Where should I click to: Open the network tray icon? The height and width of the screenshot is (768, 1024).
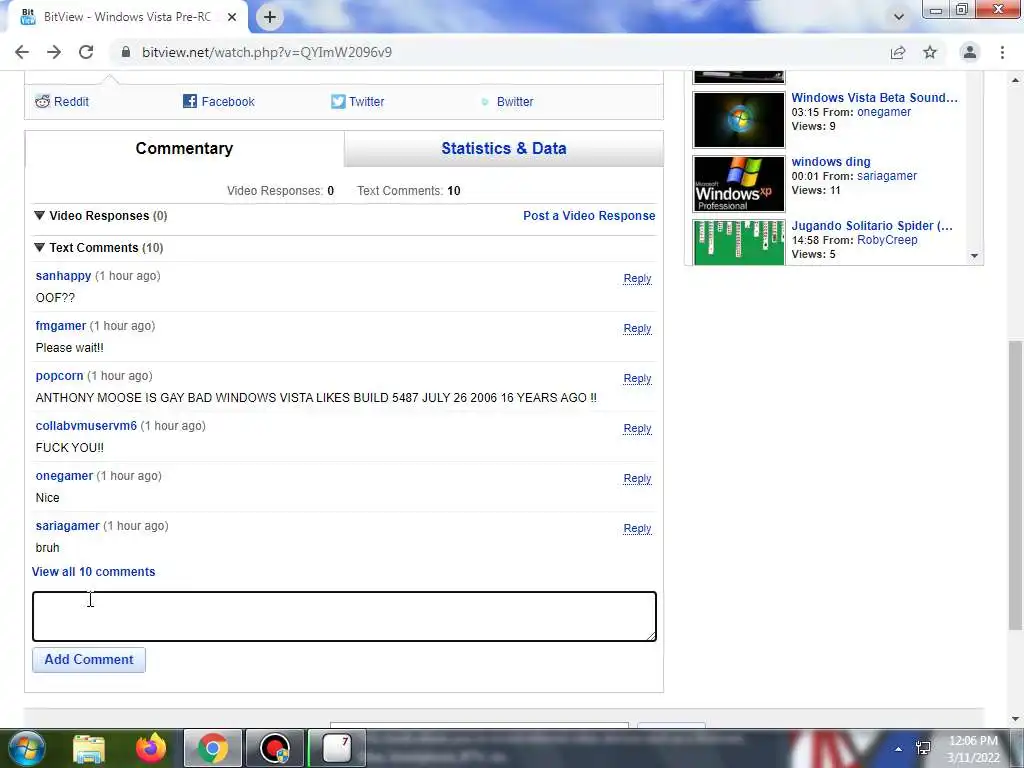[x=923, y=748]
